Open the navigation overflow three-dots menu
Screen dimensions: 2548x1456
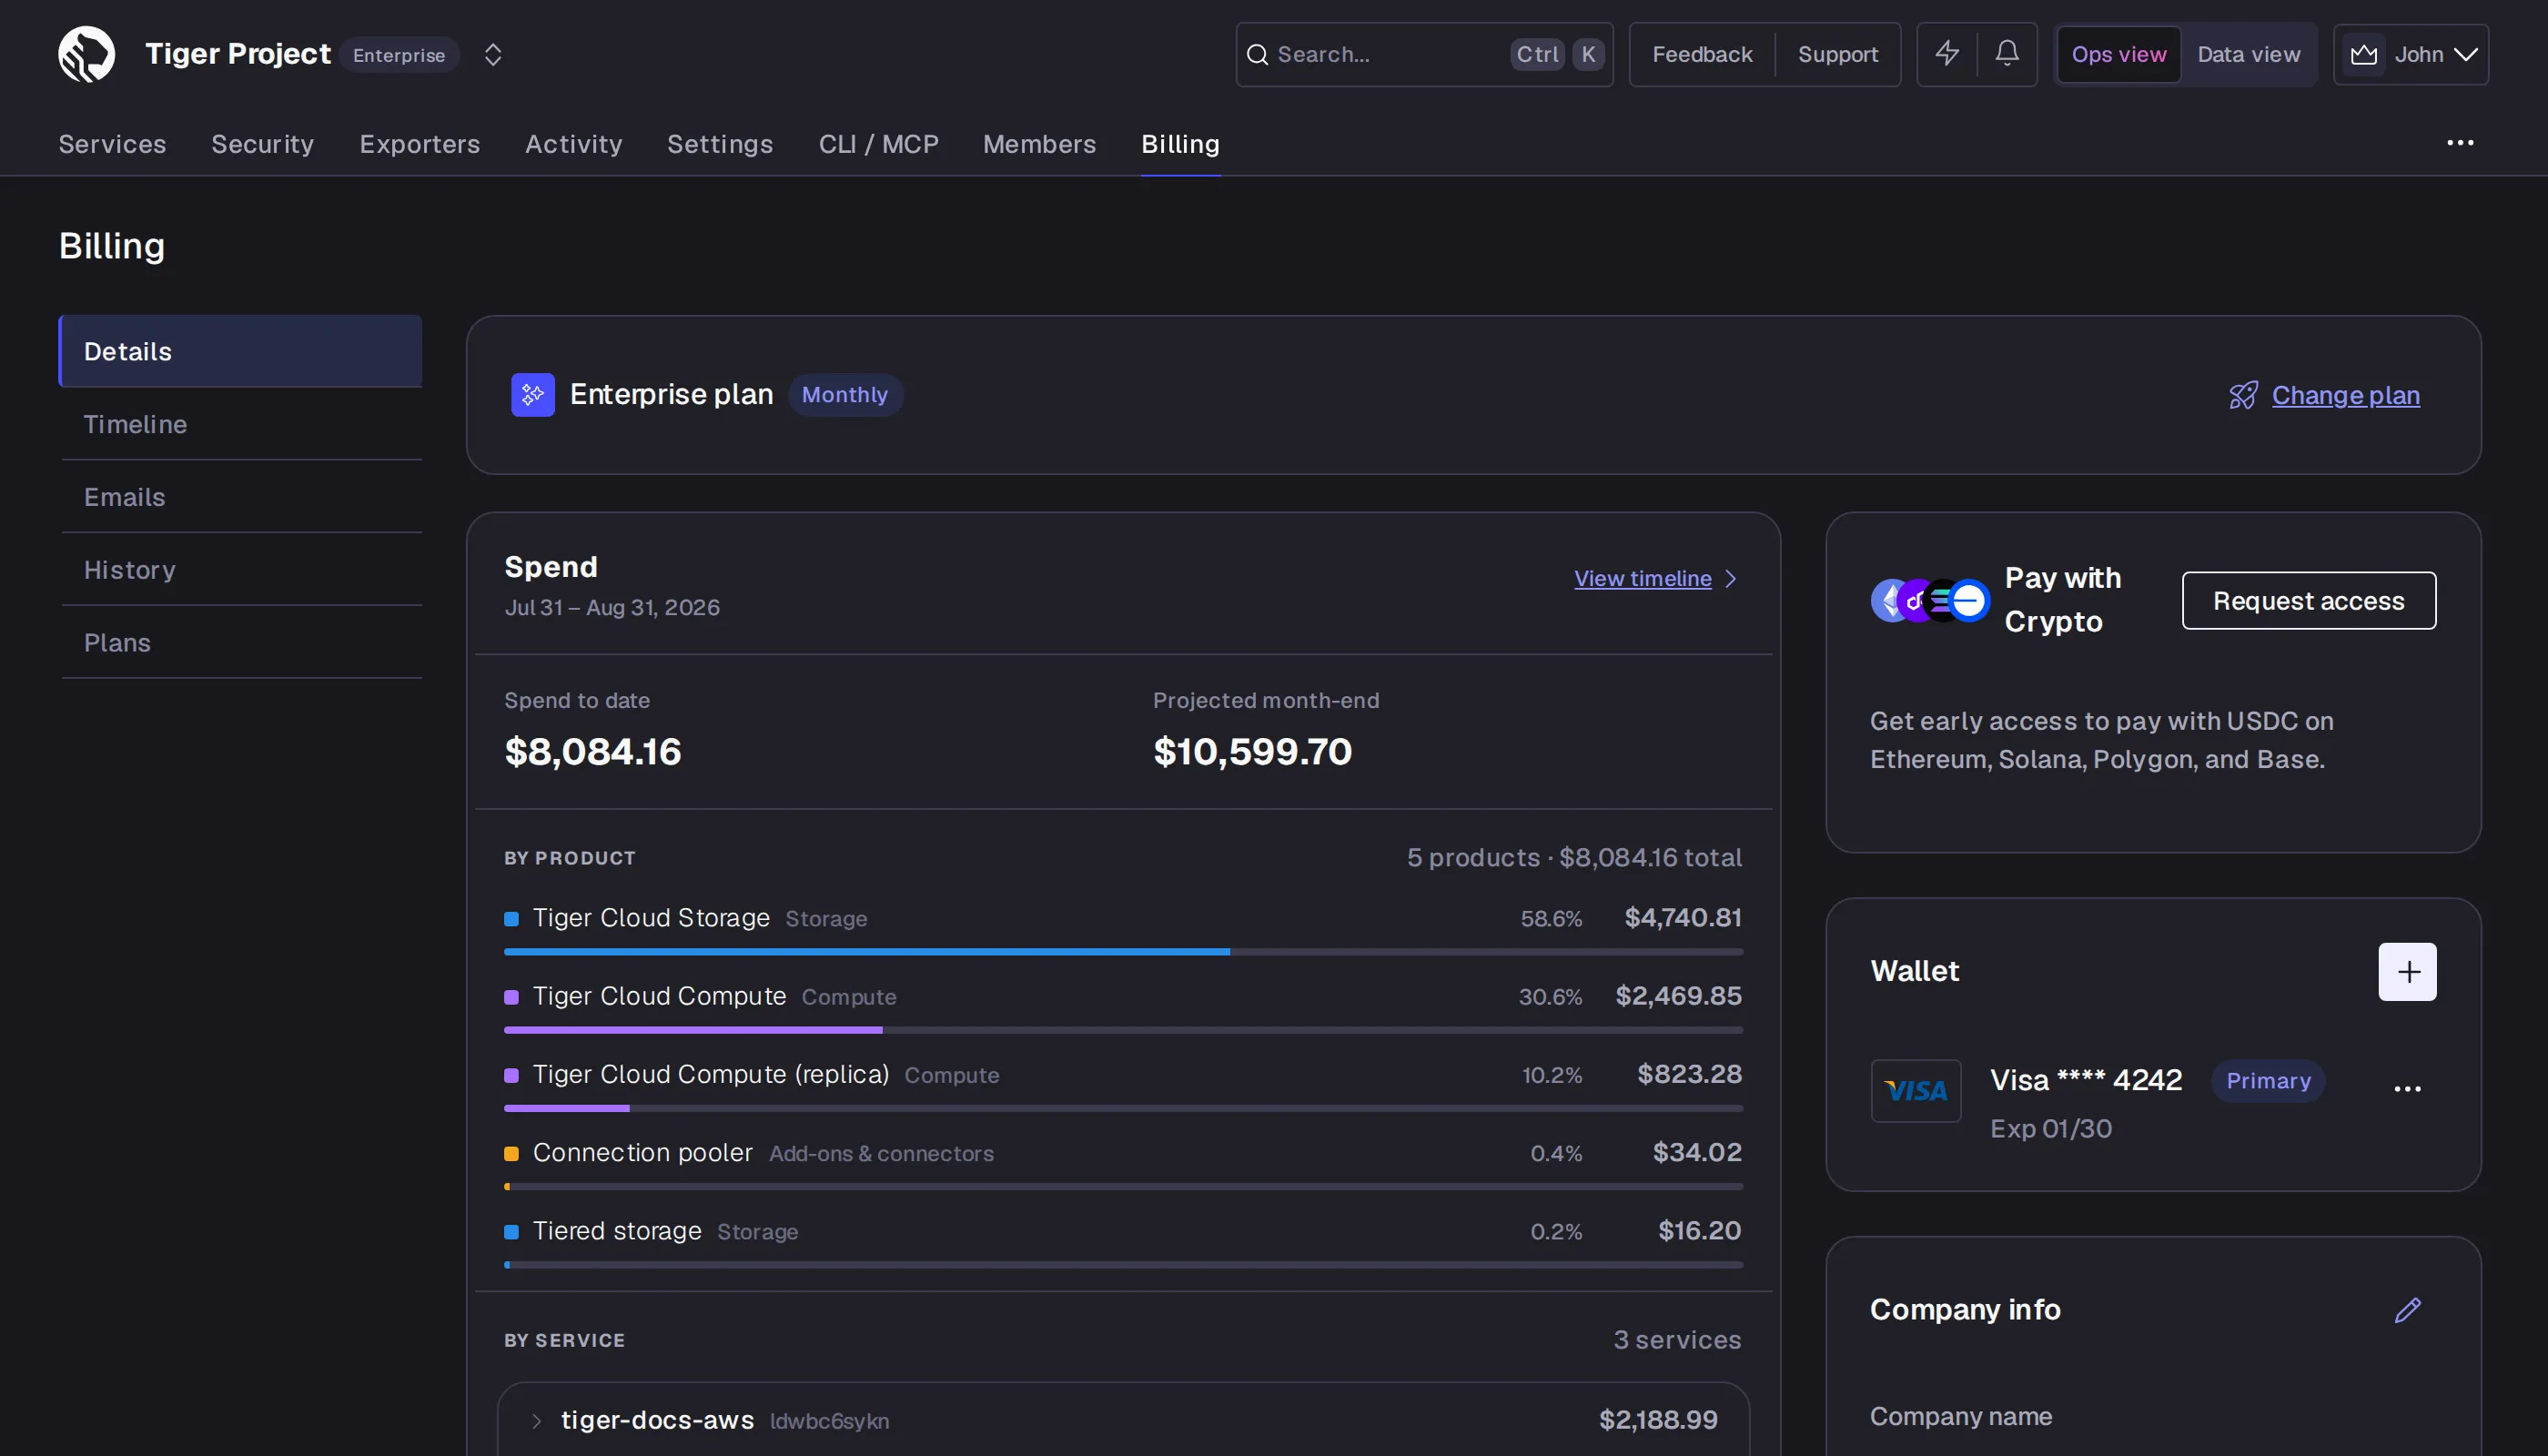pyautogui.click(x=2459, y=143)
